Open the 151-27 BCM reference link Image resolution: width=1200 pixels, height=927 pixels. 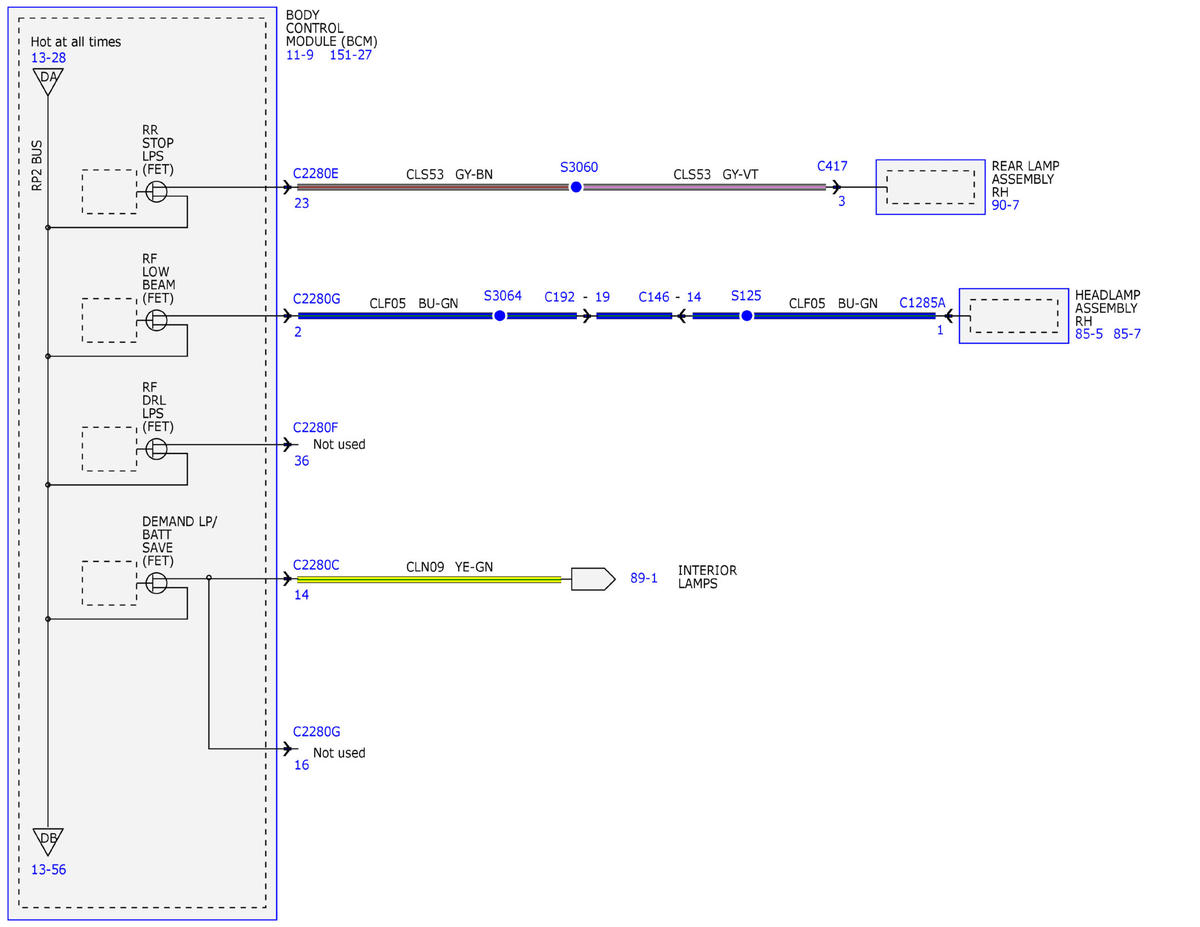[350, 55]
